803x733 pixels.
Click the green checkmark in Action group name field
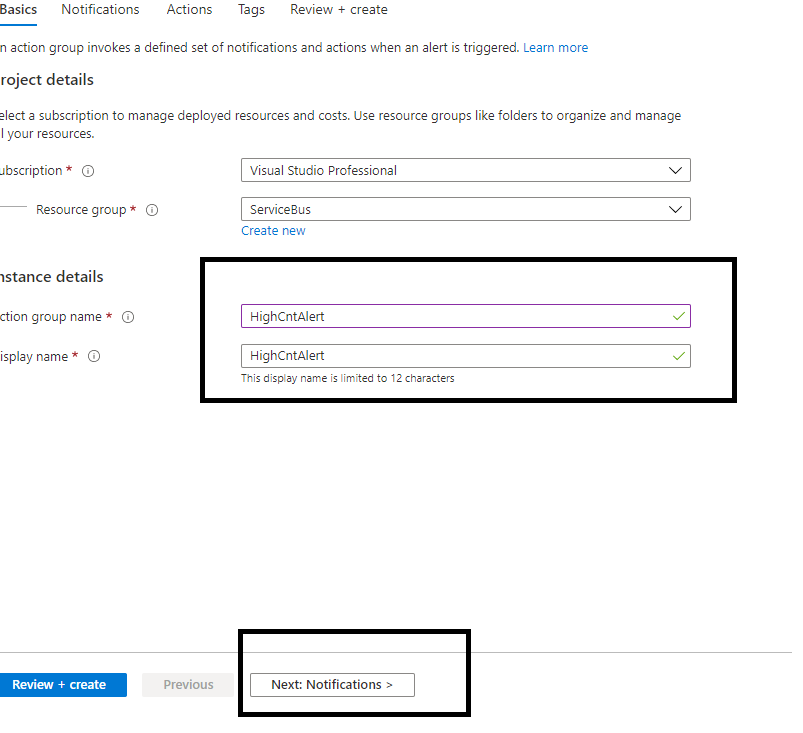[x=679, y=316]
